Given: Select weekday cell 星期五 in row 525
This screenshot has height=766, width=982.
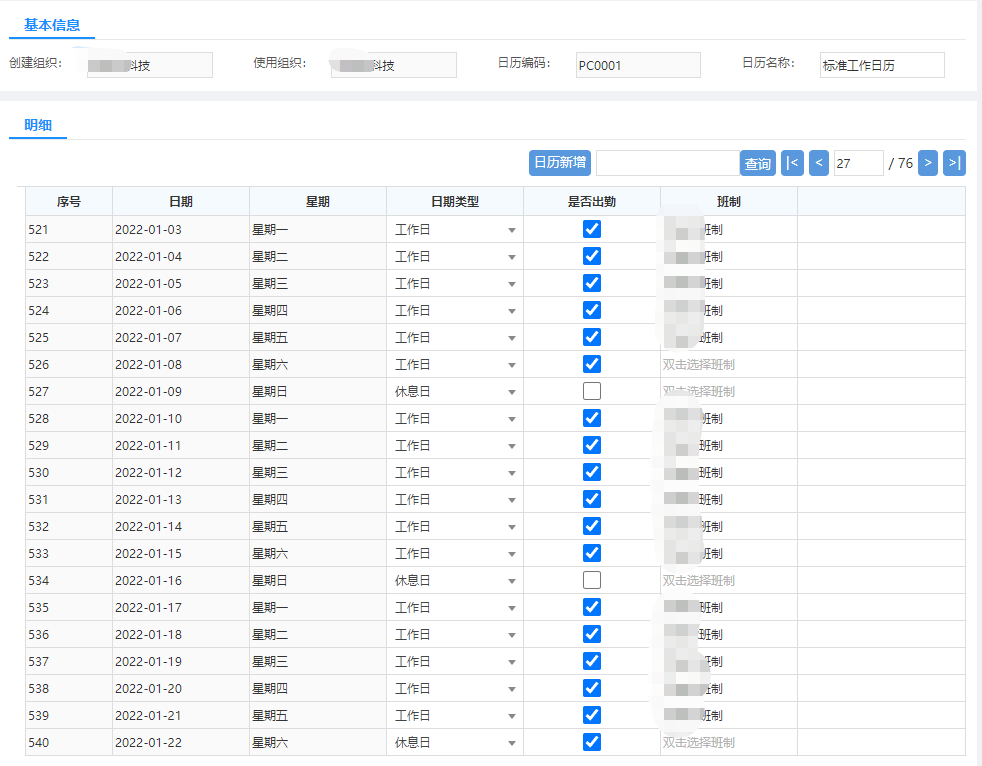Looking at the screenshot, I should click(x=318, y=338).
